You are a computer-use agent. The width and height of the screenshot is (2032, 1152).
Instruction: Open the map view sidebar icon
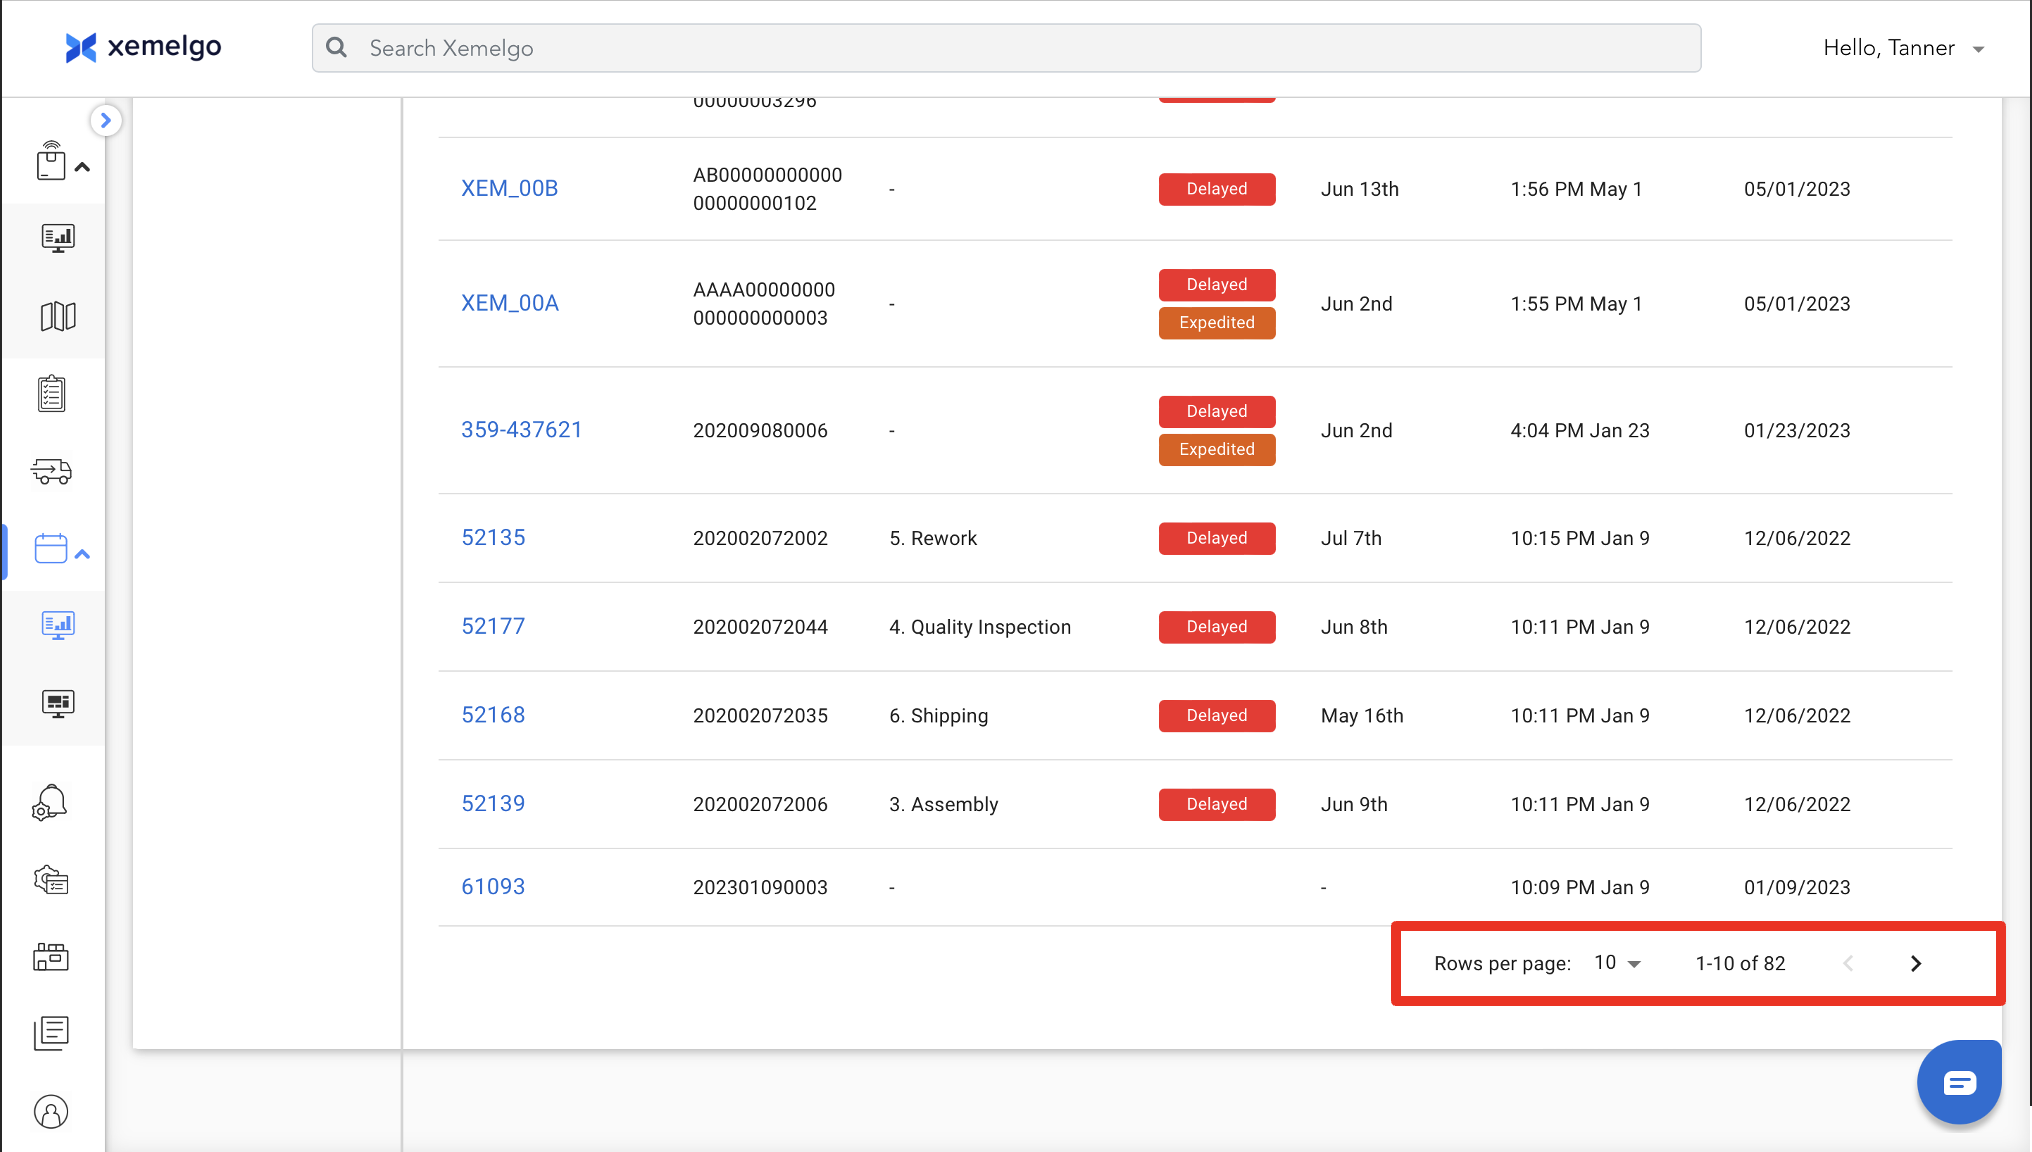click(57, 316)
